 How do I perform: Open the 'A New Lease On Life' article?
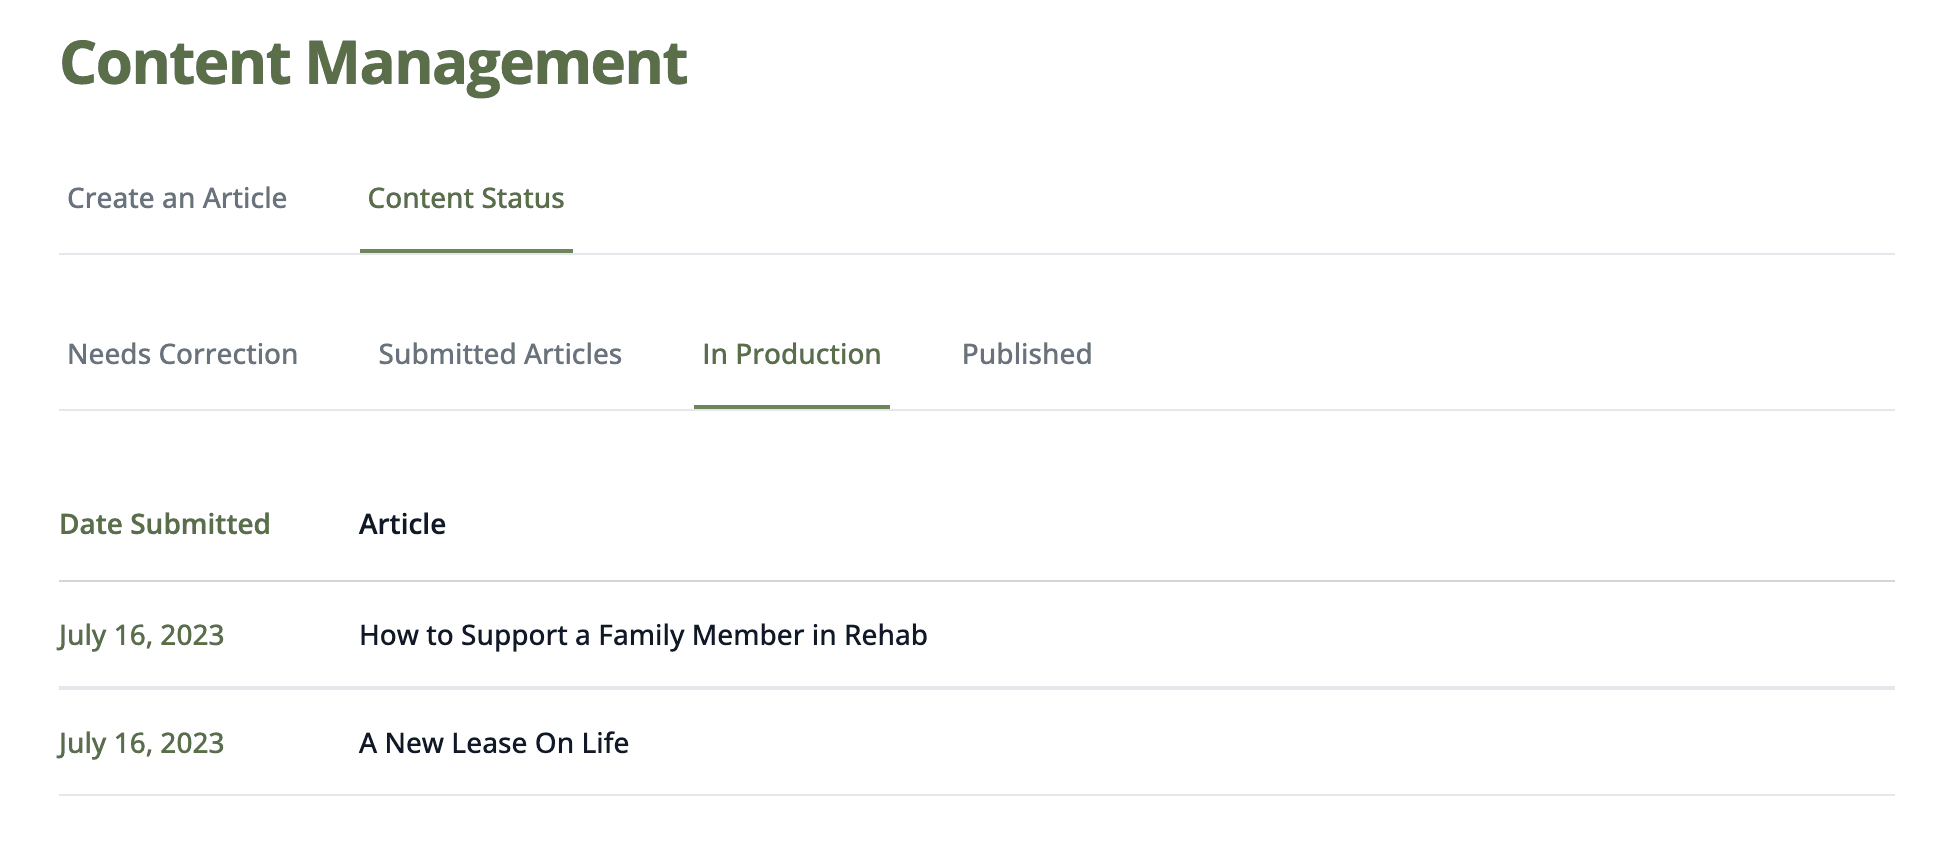click(494, 743)
